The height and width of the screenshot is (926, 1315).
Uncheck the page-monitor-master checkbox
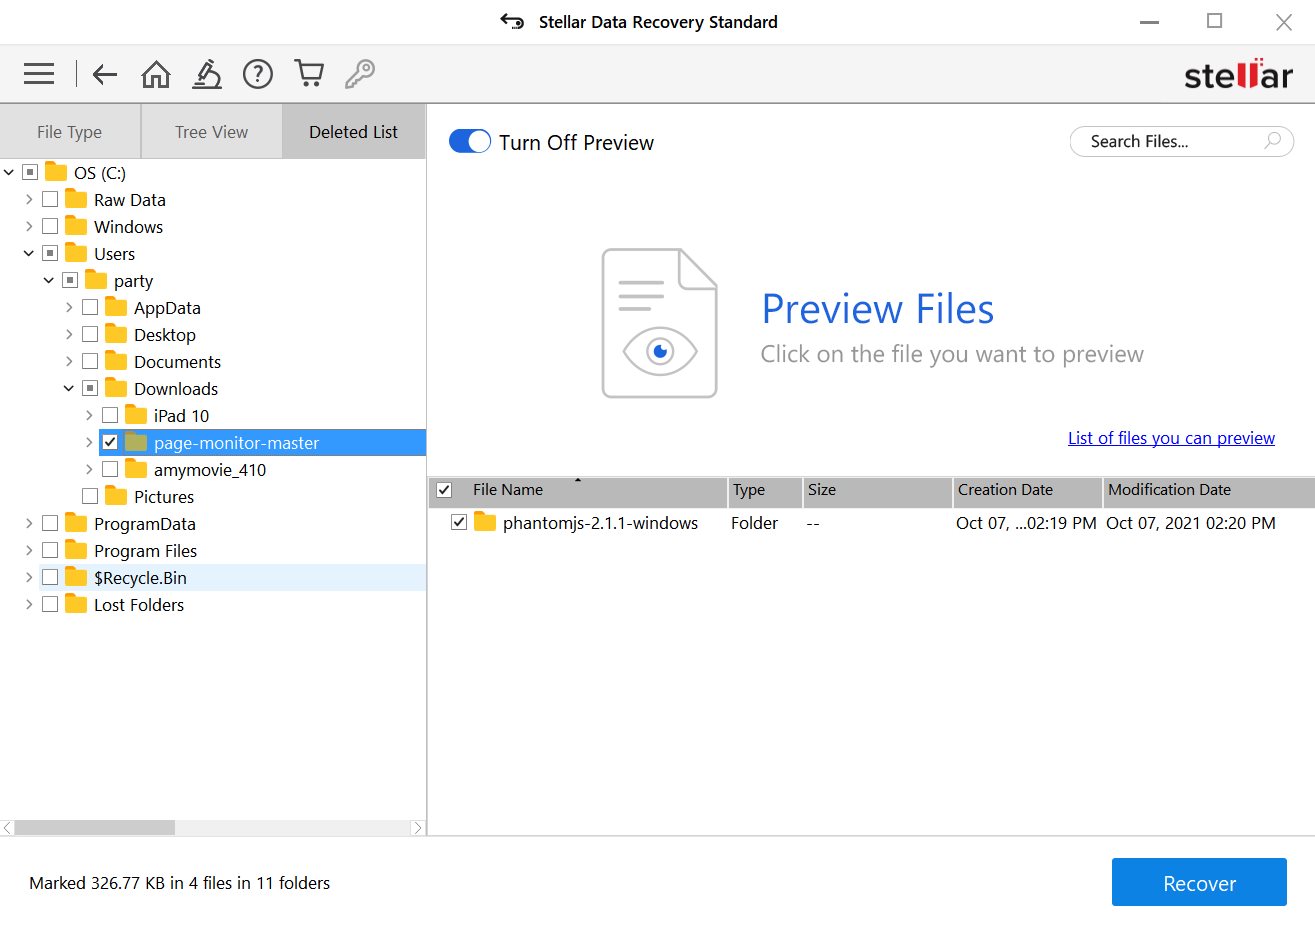tap(110, 442)
